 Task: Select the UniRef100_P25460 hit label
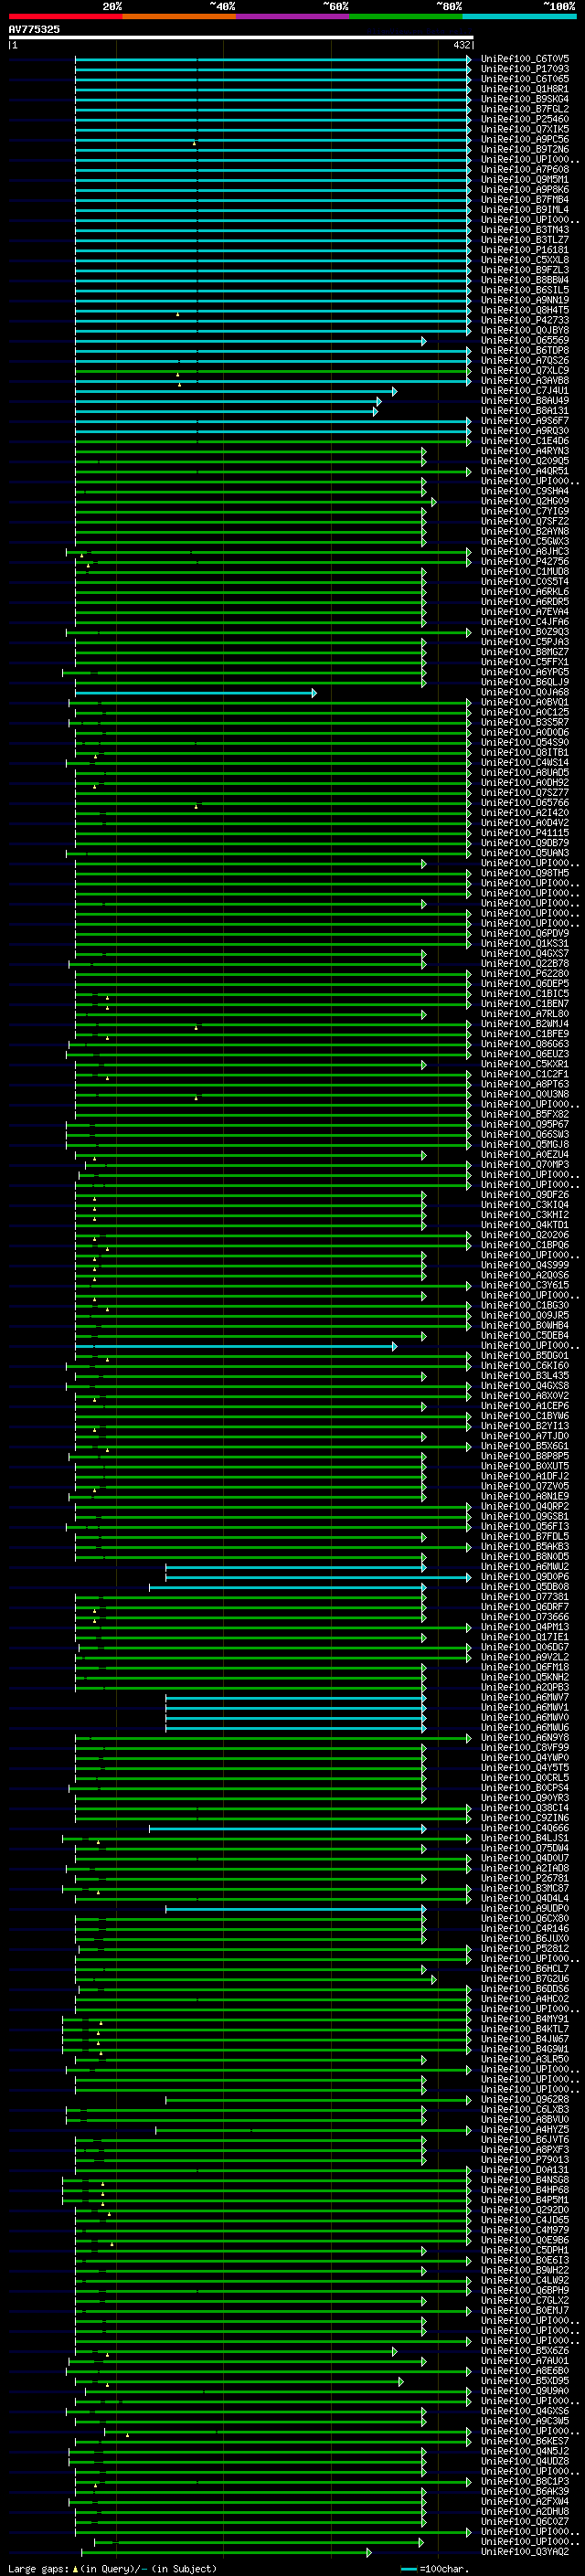click(x=525, y=119)
